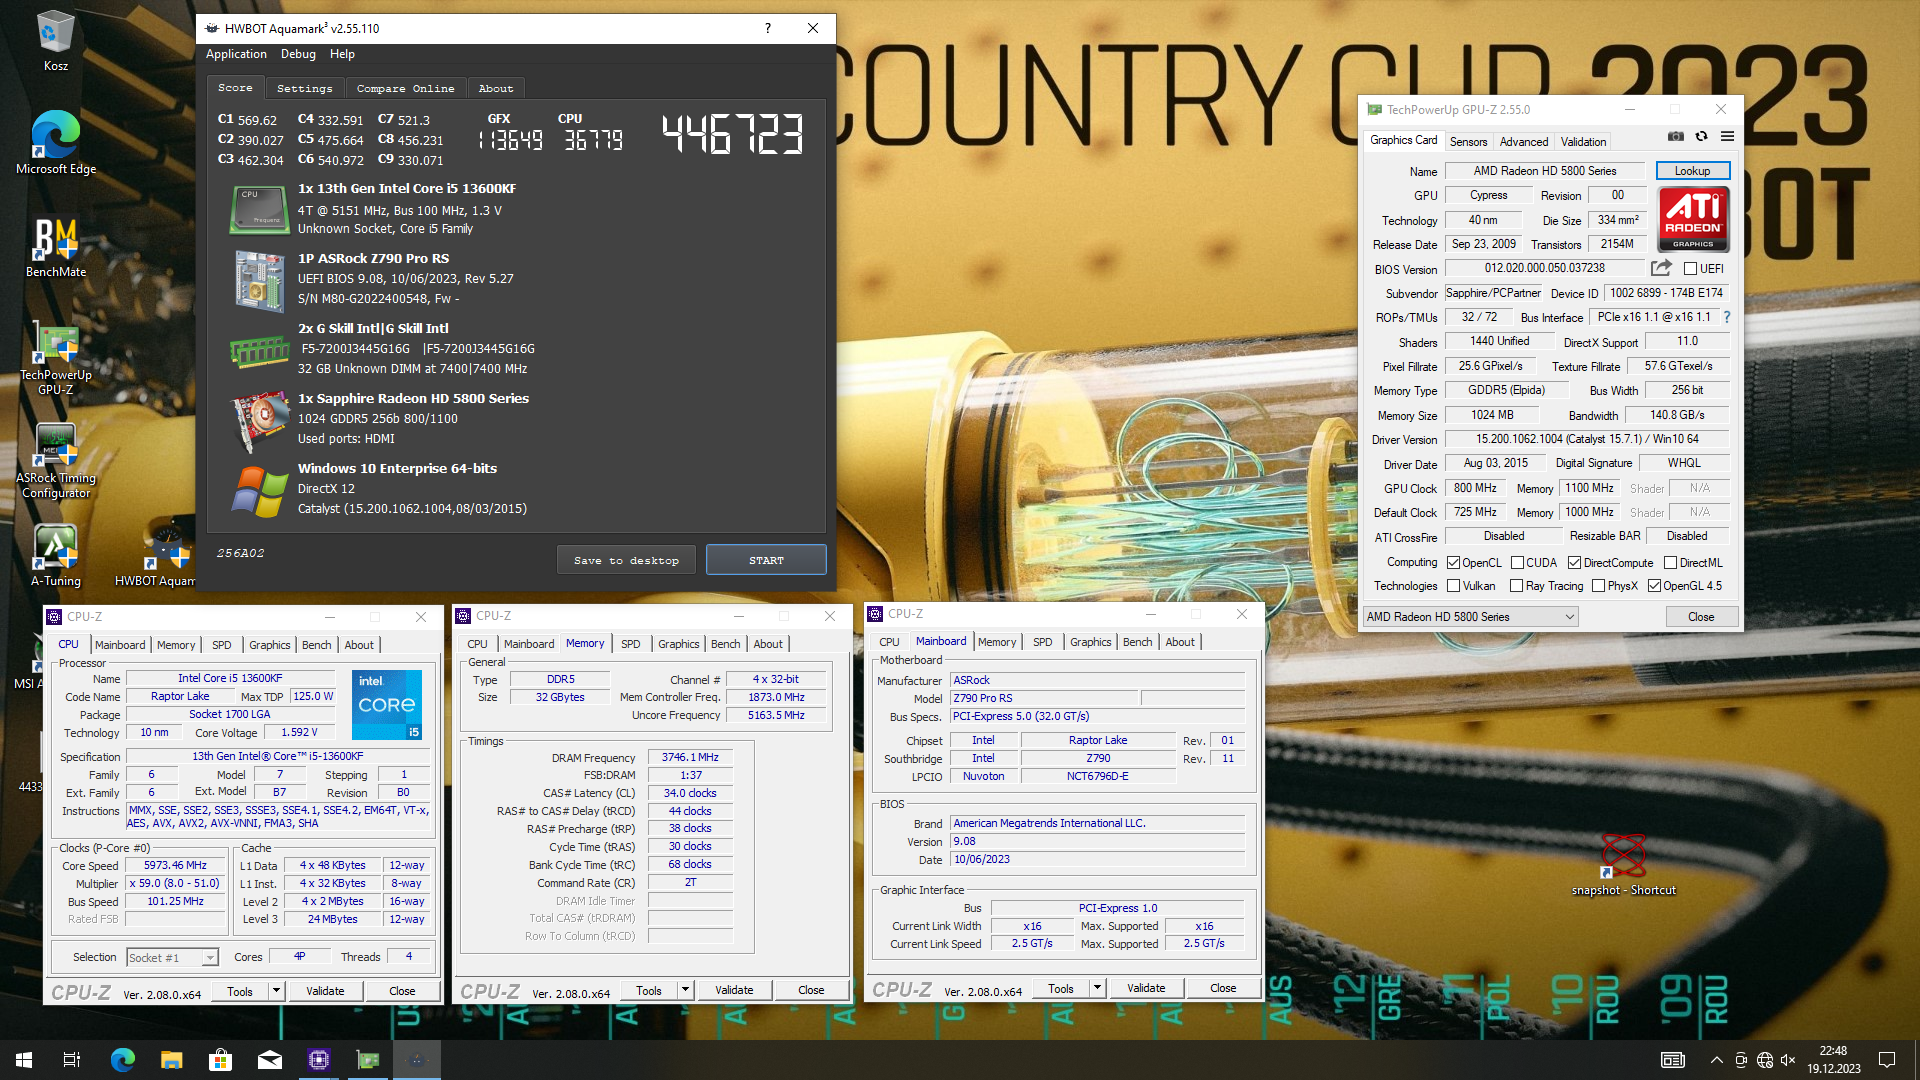Viewport: 1920px width, 1080px height.
Task: Open Microsoft Store from the taskbar
Action: pos(220,1060)
